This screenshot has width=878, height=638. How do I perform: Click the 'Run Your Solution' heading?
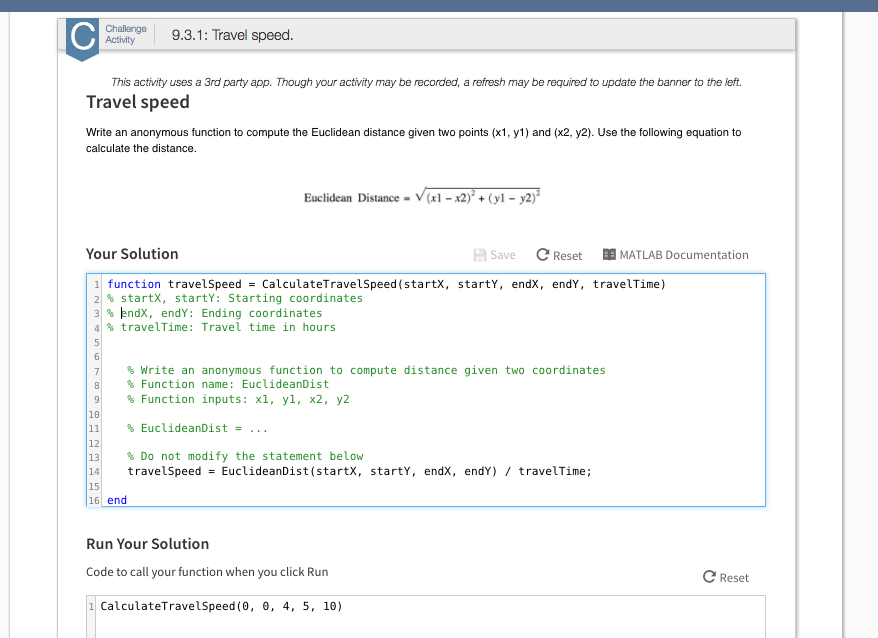pyautogui.click(x=147, y=544)
